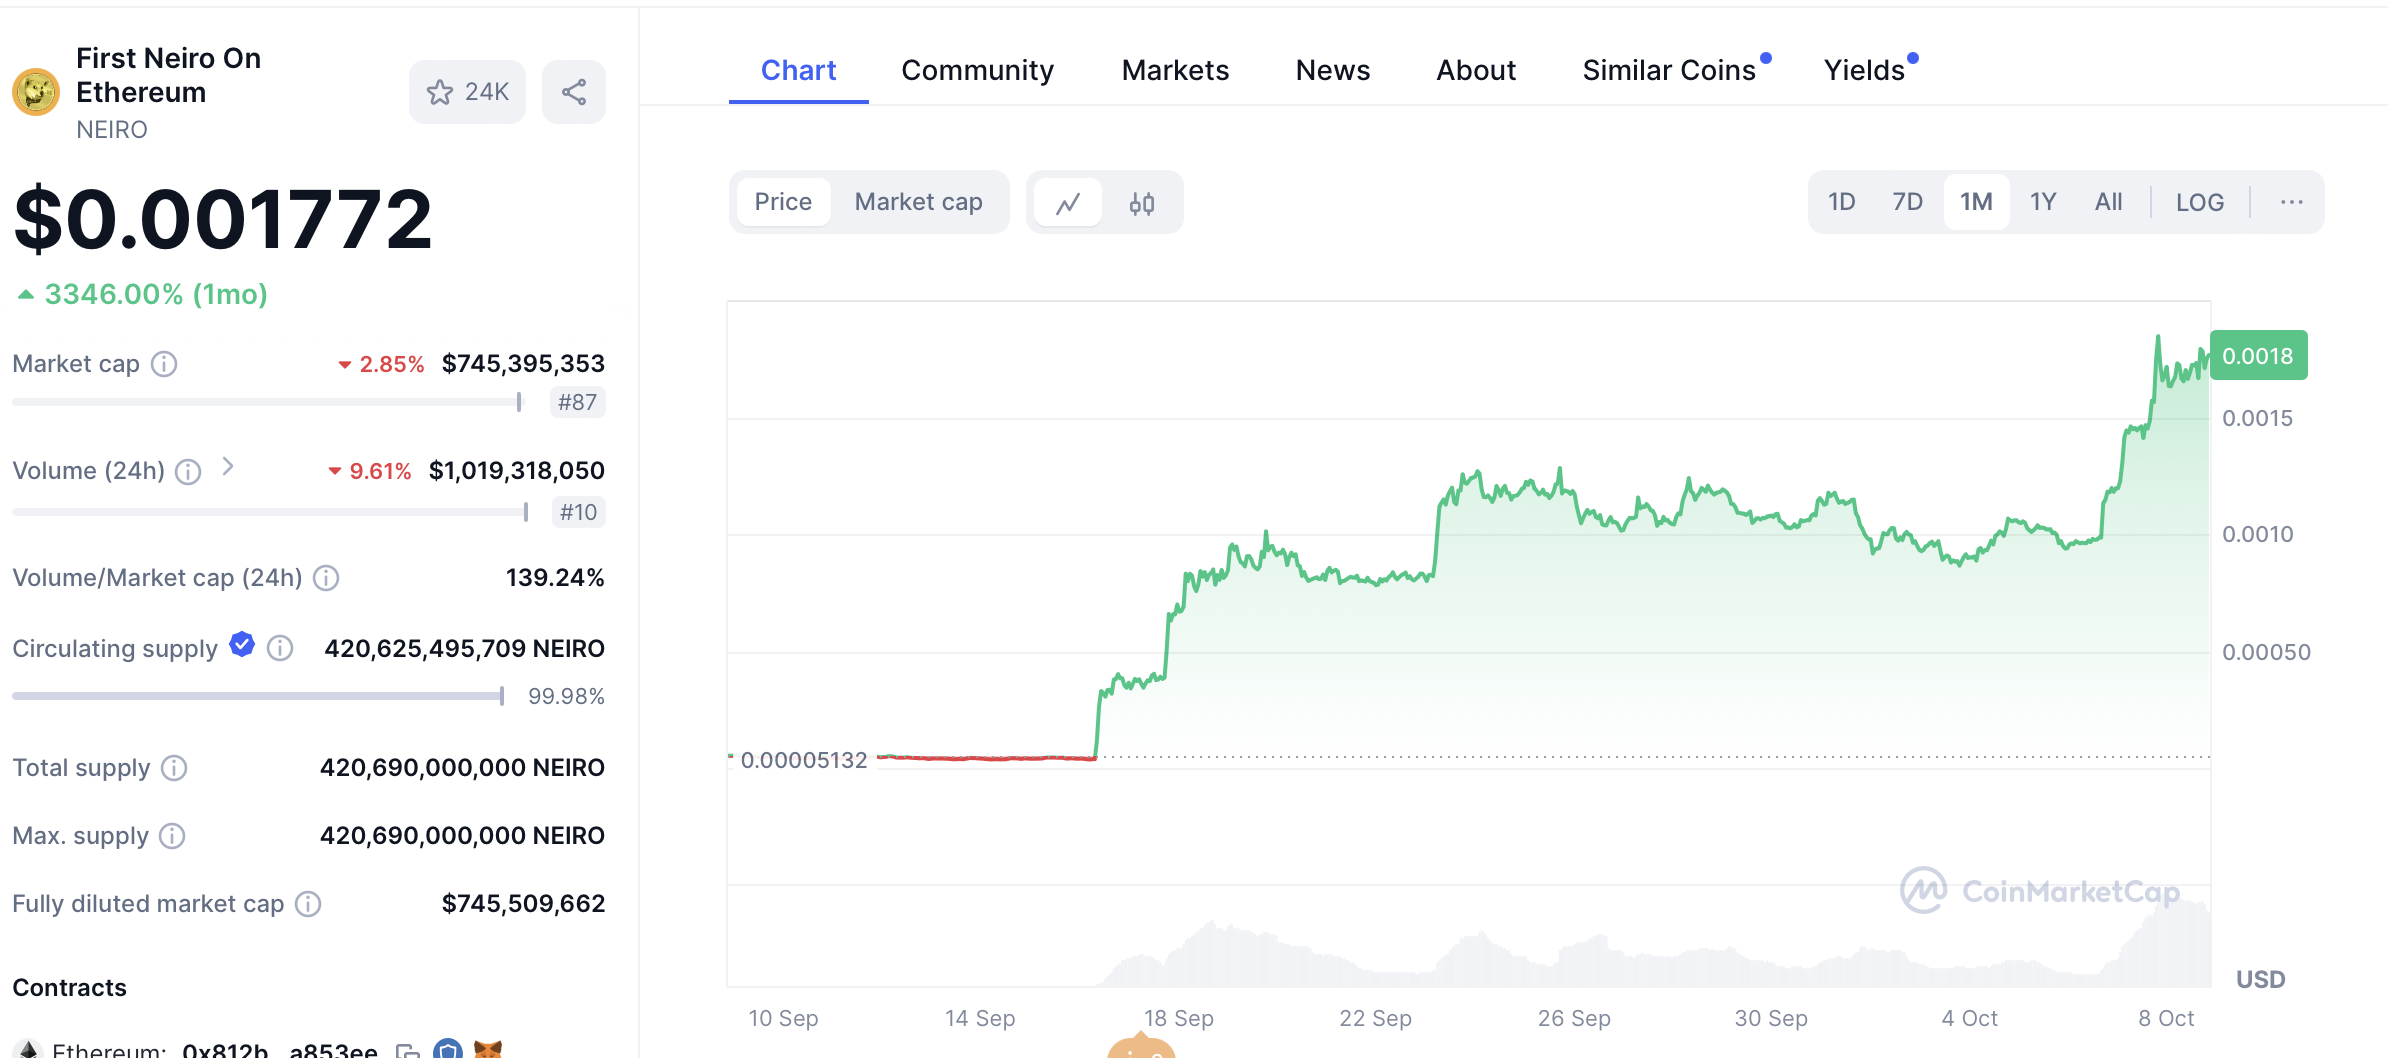Screen dimensions: 2388x1058
Task: Add NEIRO to watchlist with star button
Action: coord(467,92)
